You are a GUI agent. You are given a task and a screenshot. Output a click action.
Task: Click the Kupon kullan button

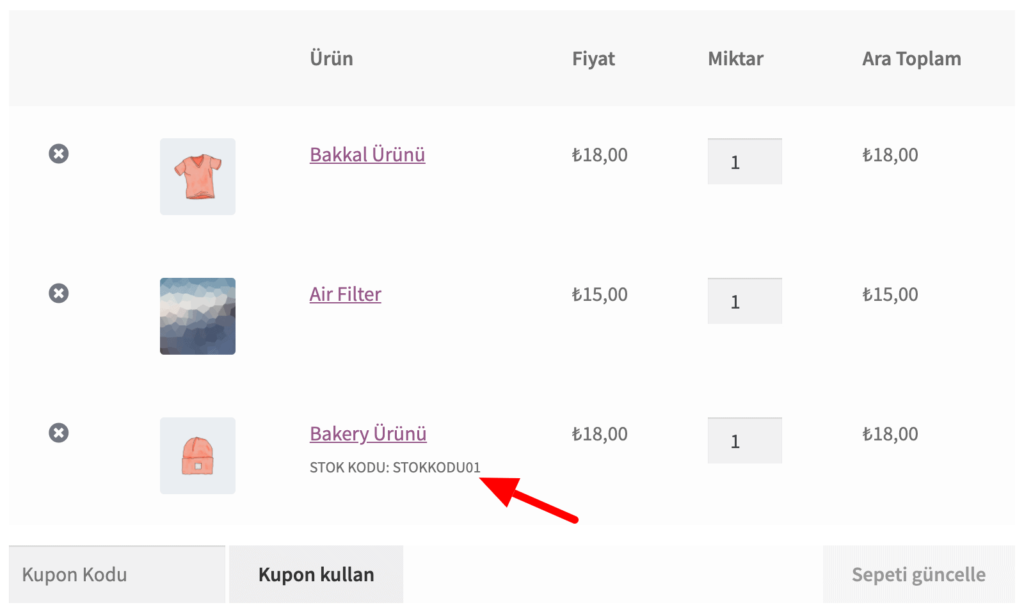pos(316,574)
